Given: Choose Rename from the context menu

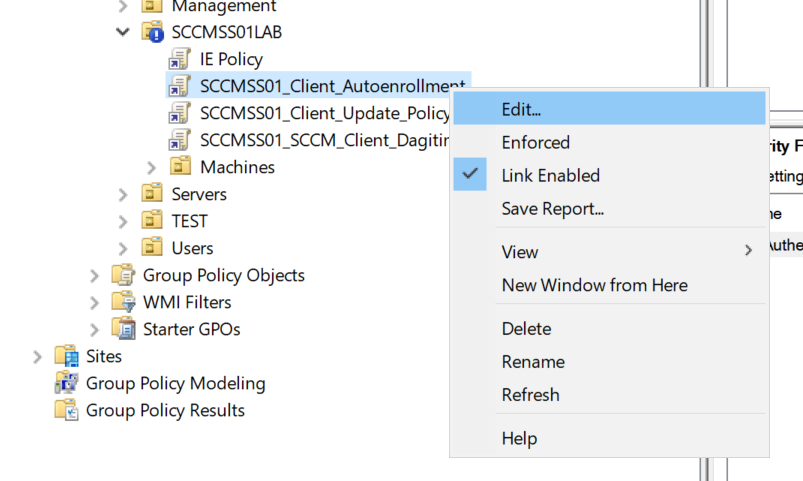Looking at the screenshot, I should pos(609,362).
